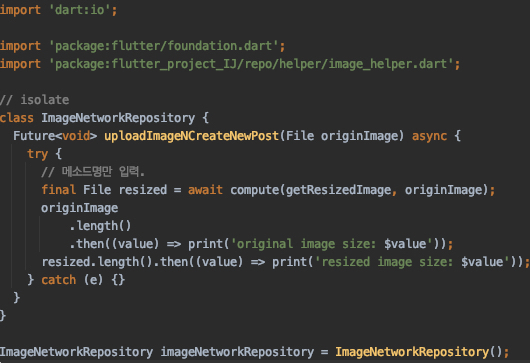Click the image_helper.dart import path

pos(251,64)
